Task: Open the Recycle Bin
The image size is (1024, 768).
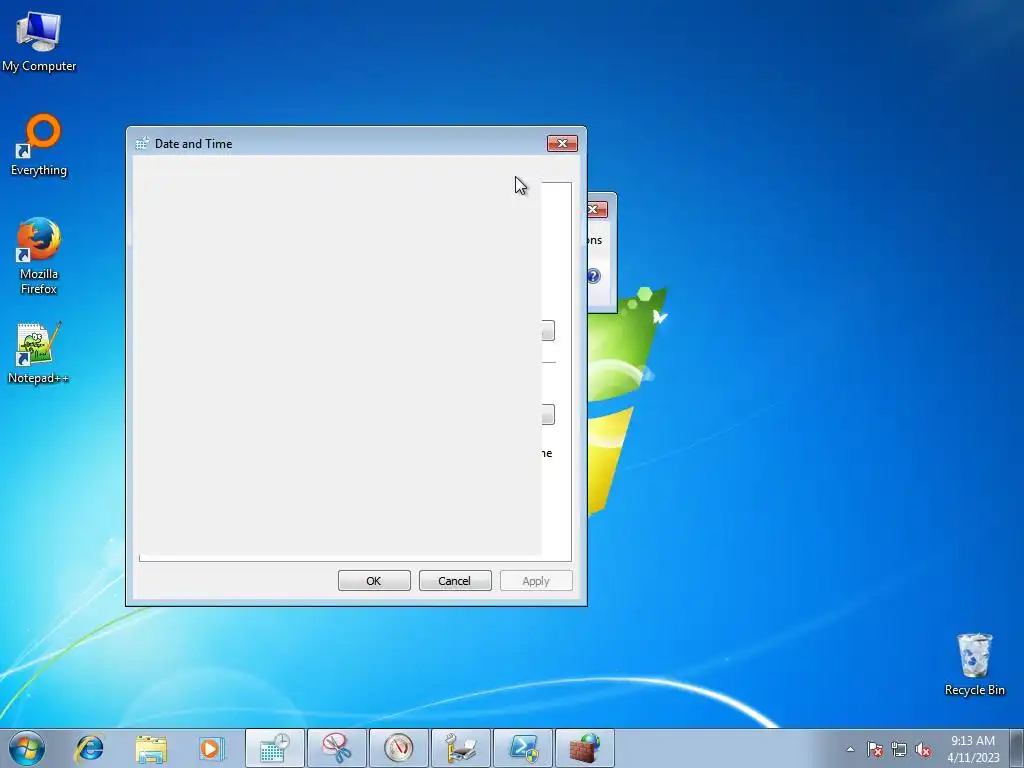Action: click(x=974, y=664)
